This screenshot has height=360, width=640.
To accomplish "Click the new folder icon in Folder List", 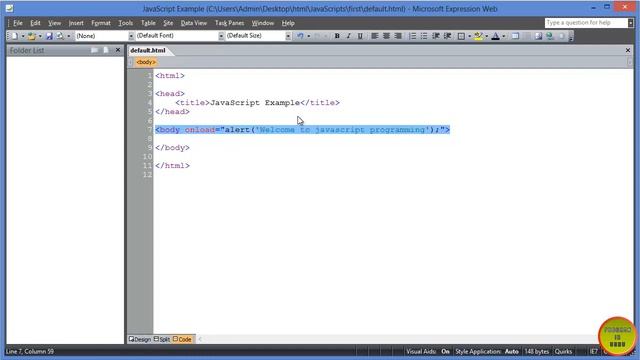I will coord(95,50).
